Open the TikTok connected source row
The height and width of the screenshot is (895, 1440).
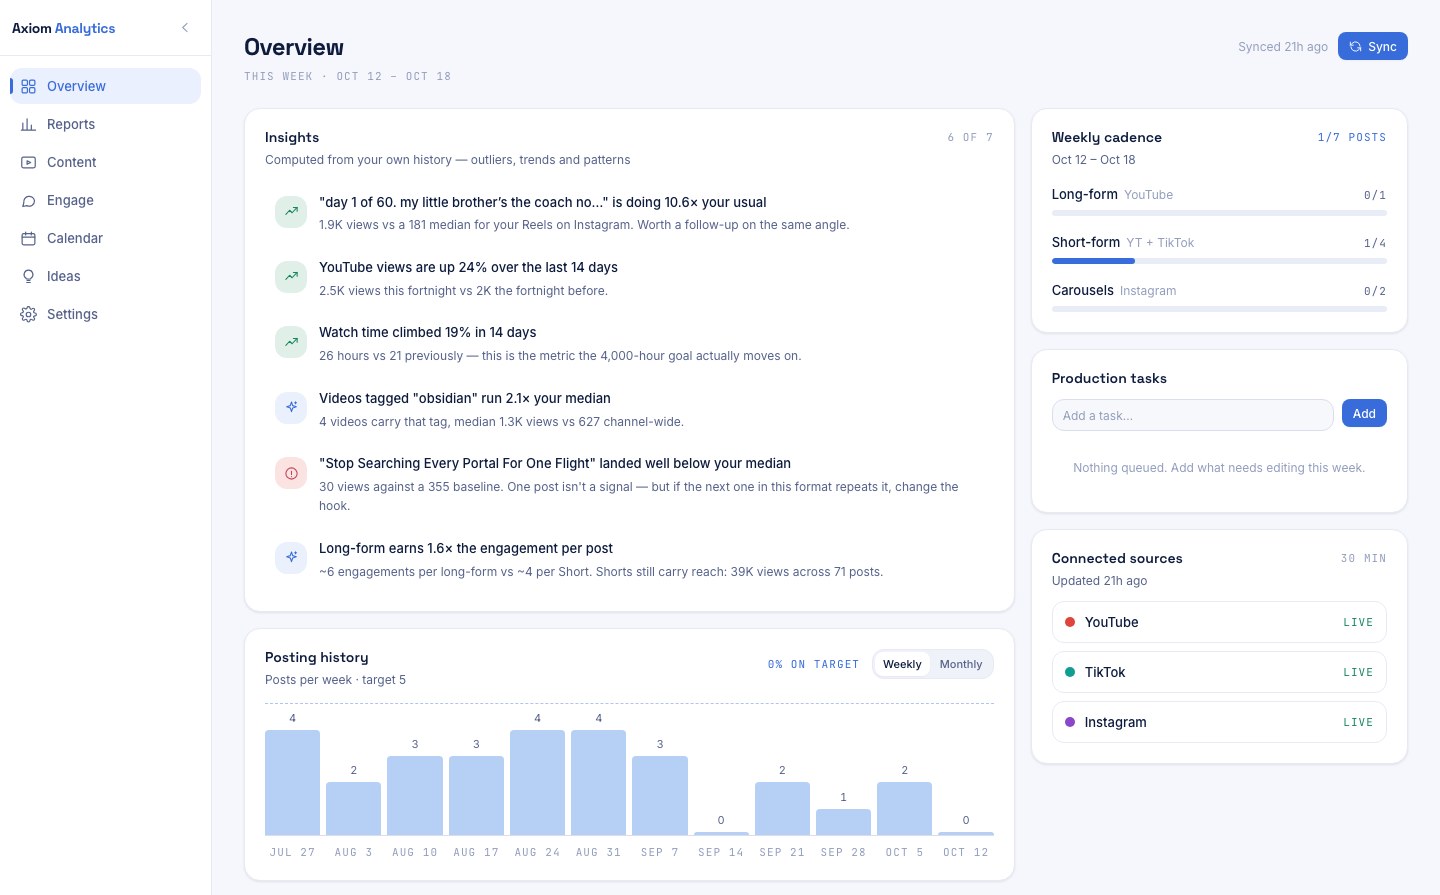pos(1219,672)
